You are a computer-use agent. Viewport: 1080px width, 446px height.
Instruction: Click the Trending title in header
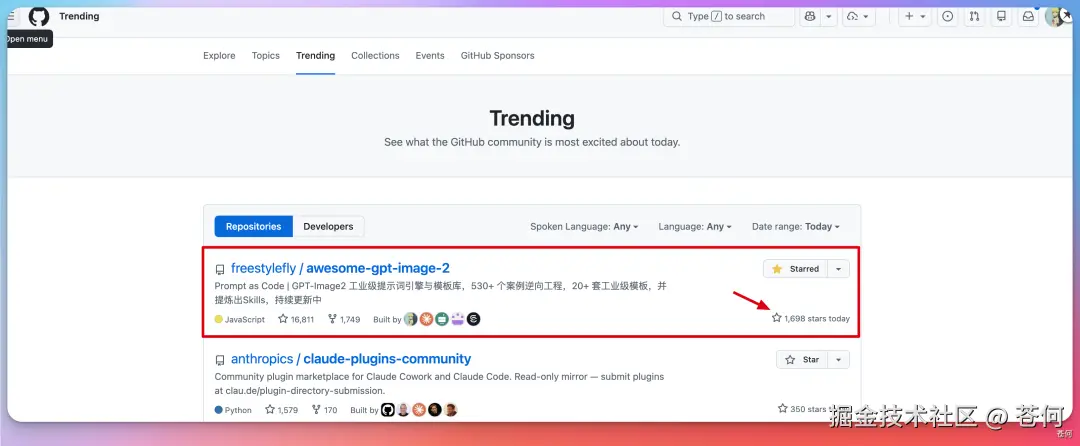[79, 17]
